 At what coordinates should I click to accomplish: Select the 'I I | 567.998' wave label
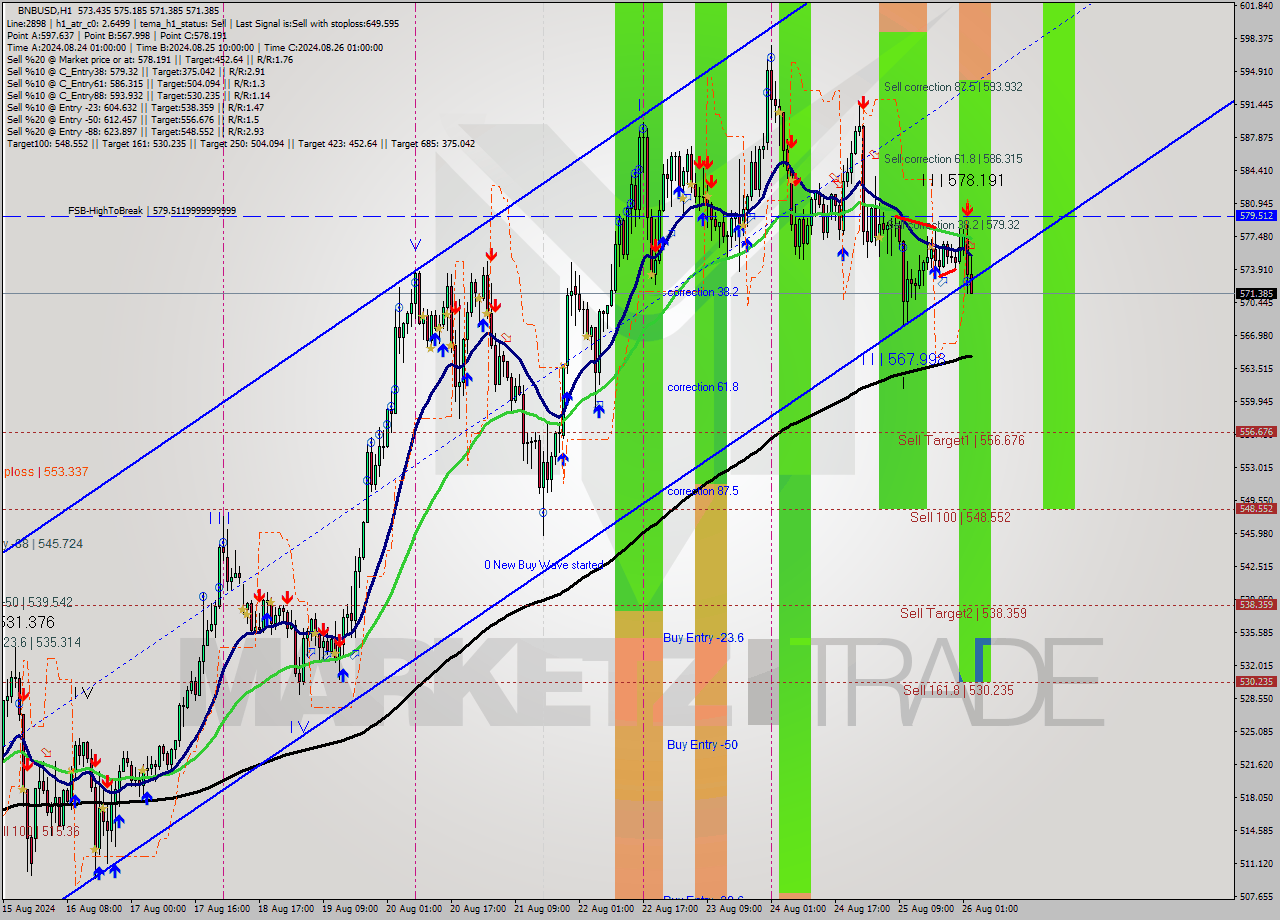point(903,359)
